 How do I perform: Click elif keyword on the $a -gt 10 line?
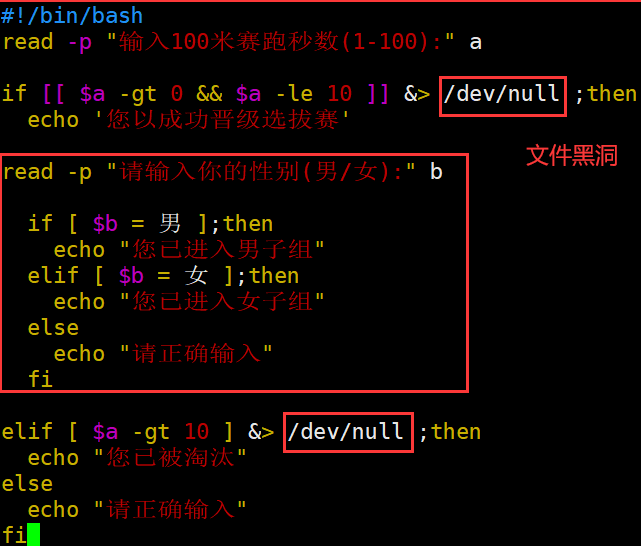click(x=27, y=432)
